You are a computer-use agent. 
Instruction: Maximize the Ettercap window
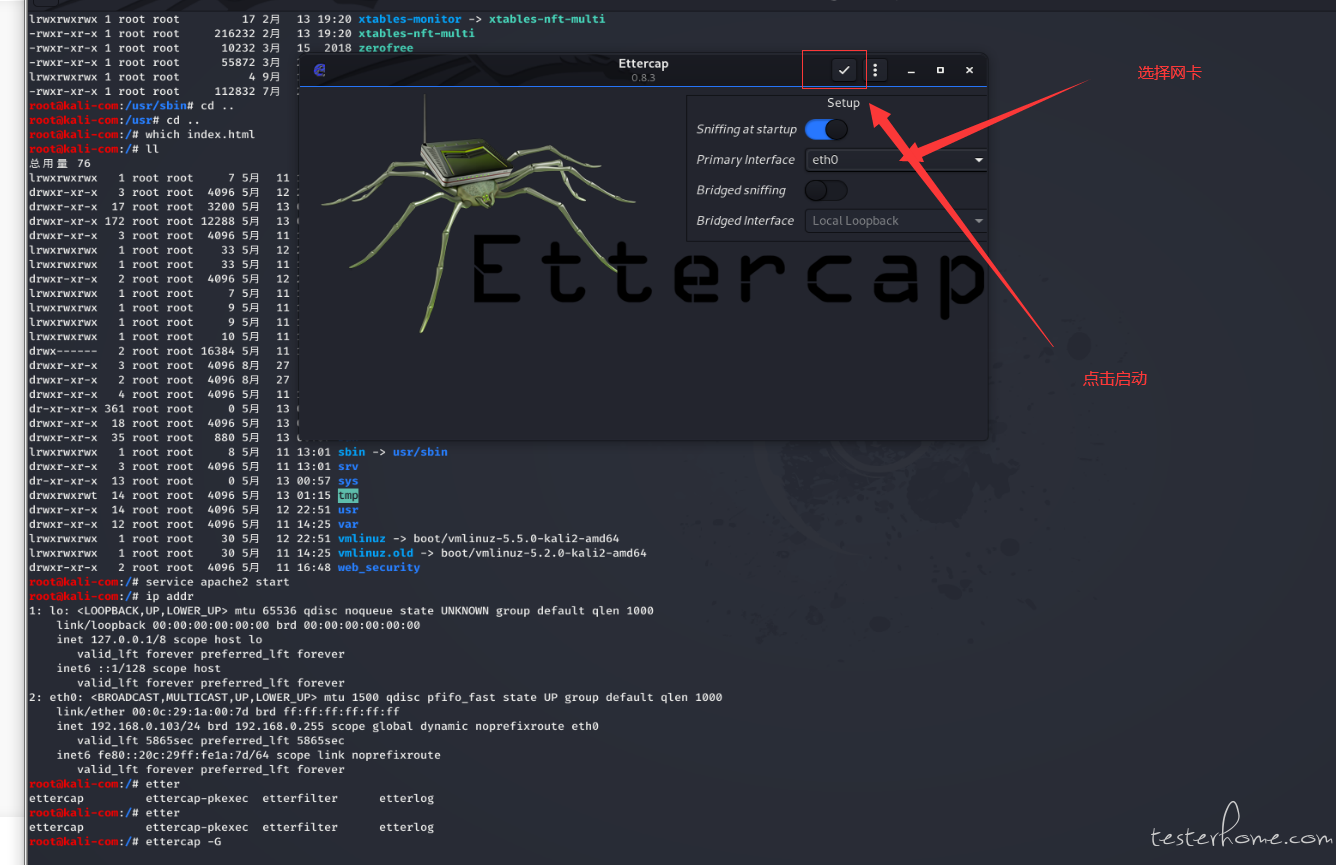click(x=940, y=70)
